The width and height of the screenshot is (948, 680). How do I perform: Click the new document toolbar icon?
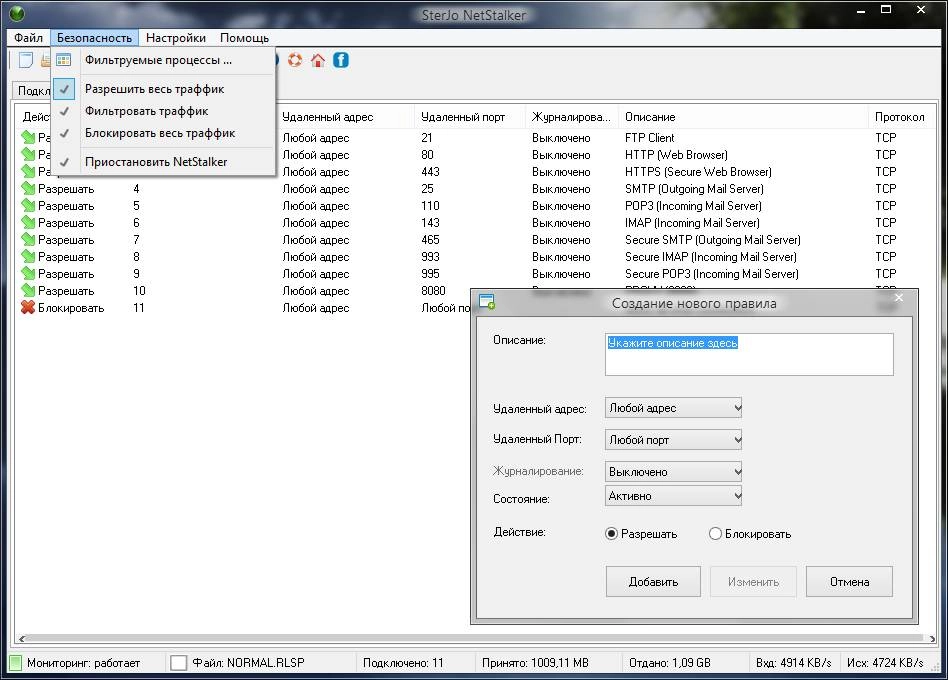coord(26,60)
